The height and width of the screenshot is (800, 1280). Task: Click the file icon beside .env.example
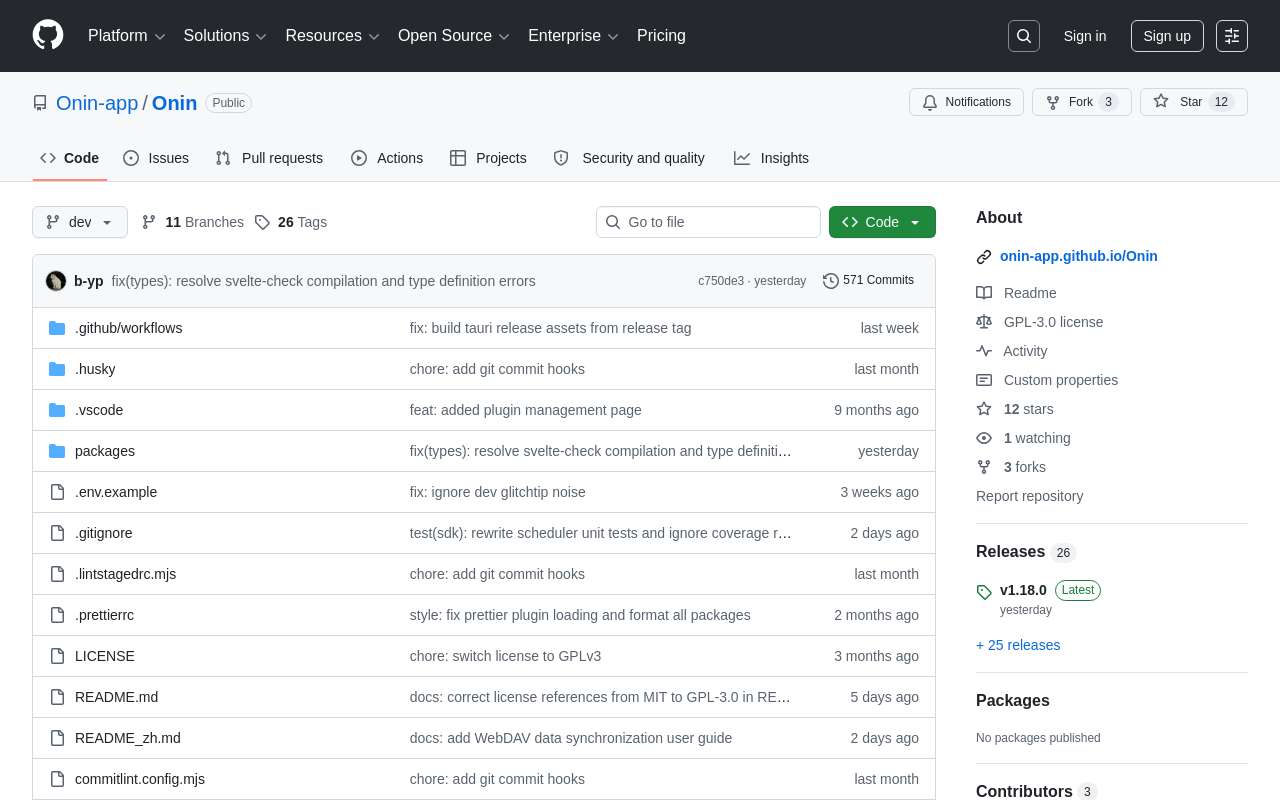(x=57, y=492)
